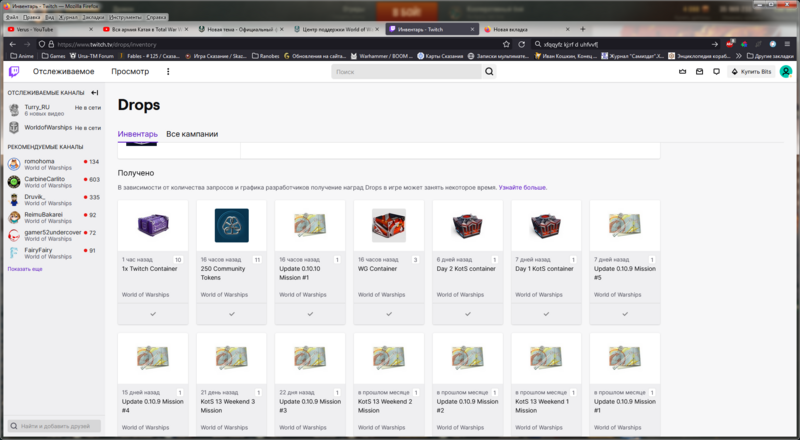Click the Day 1 KotS container image
Image resolution: width=800 pixels, height=440 pixels.
(x=546, y=225)
